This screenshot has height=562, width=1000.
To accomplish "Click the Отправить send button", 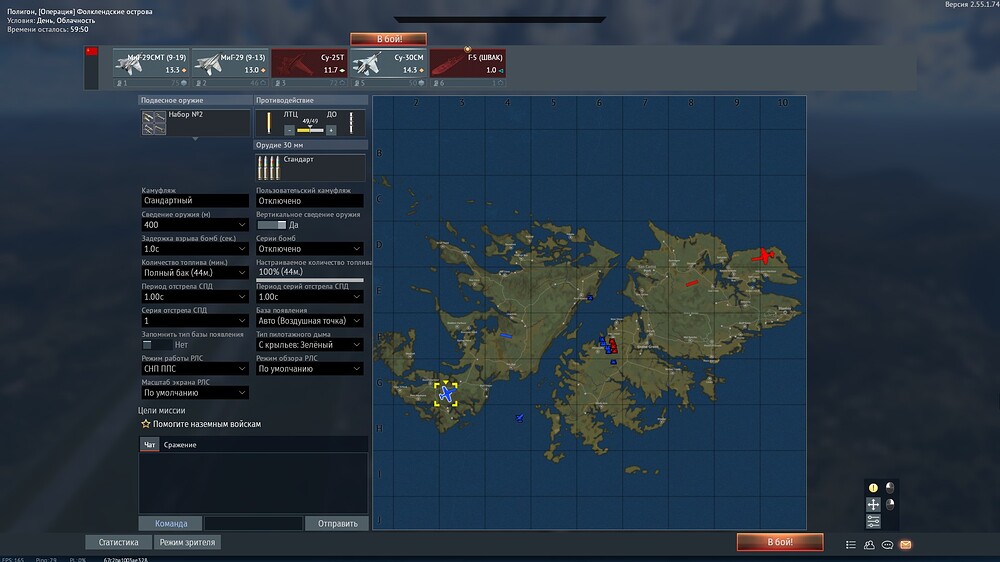I will (337, 524).
